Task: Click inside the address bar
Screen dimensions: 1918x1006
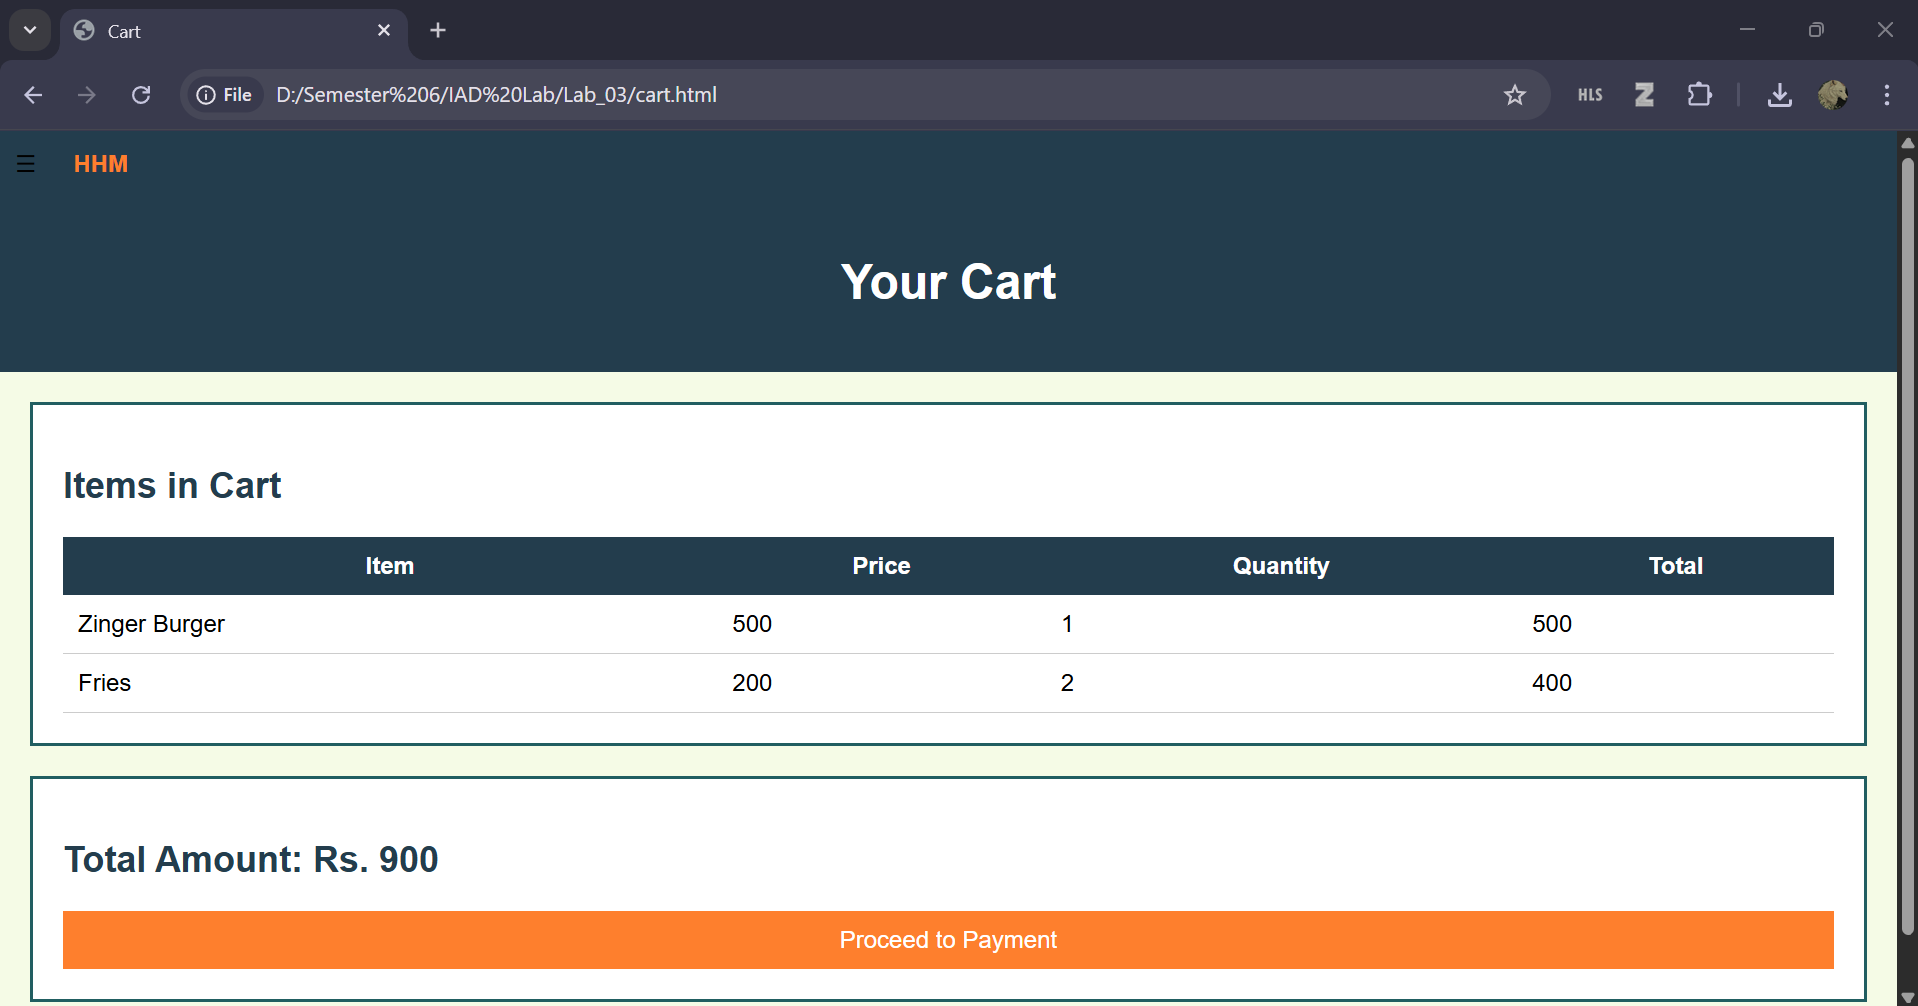Action: tap(800, 95)
